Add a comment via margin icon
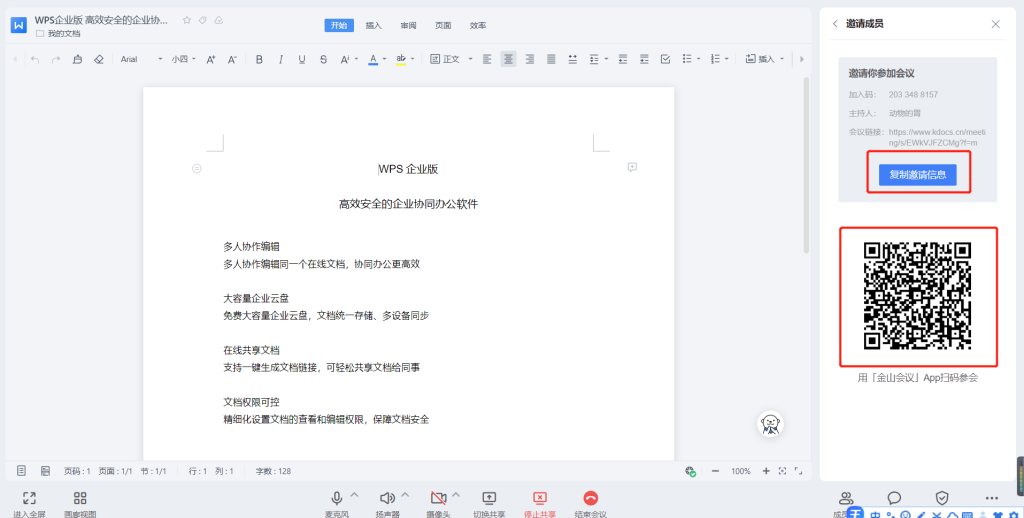 click(x=632, y=167)
